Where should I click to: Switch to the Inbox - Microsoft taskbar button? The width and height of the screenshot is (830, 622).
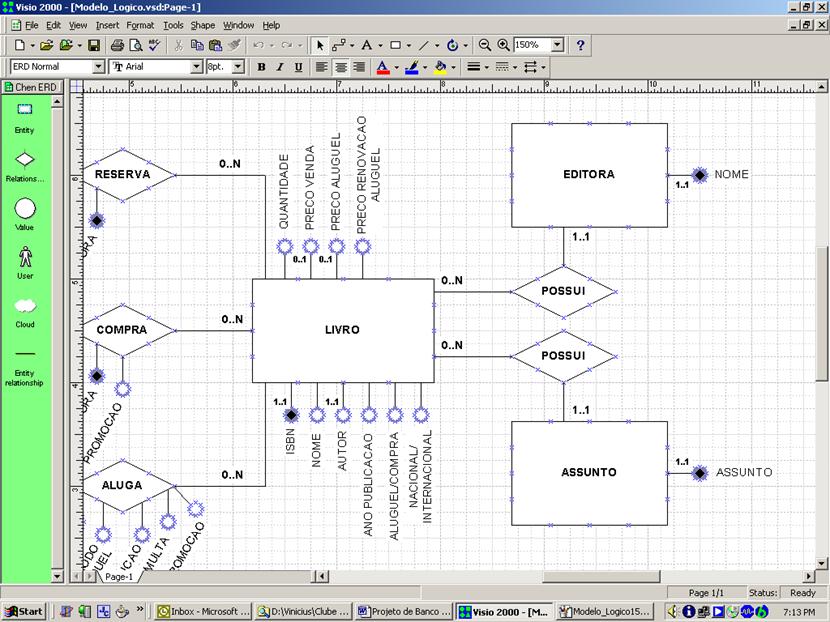[x=200, y=611]
